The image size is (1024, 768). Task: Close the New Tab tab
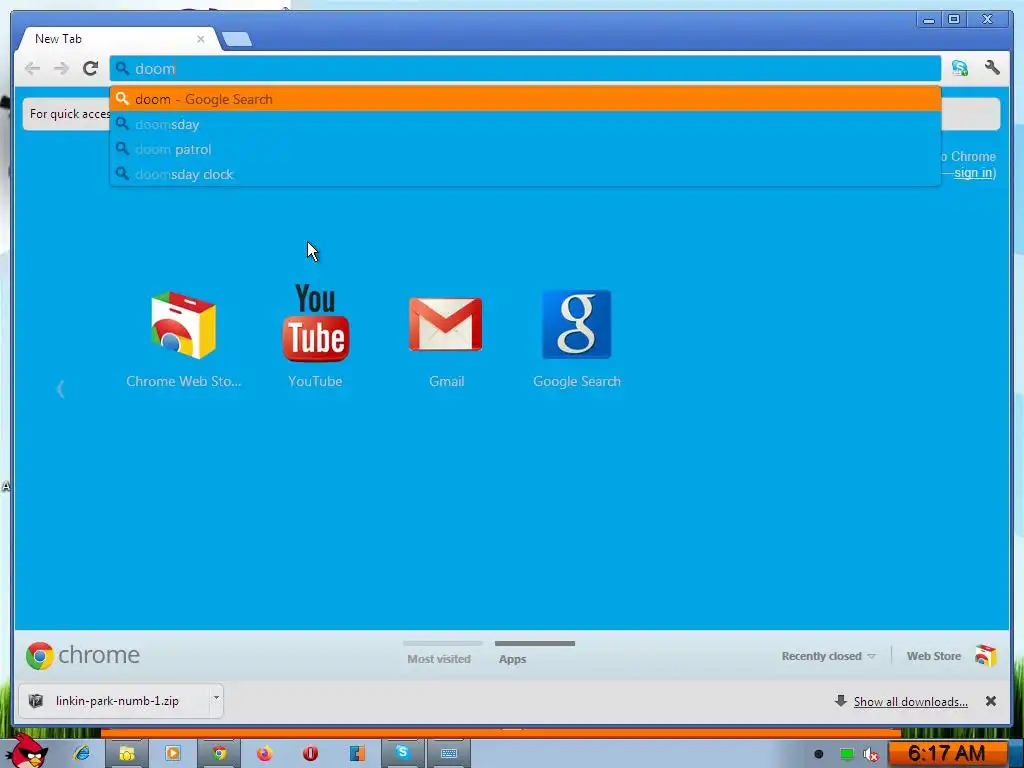coord(200,39)
